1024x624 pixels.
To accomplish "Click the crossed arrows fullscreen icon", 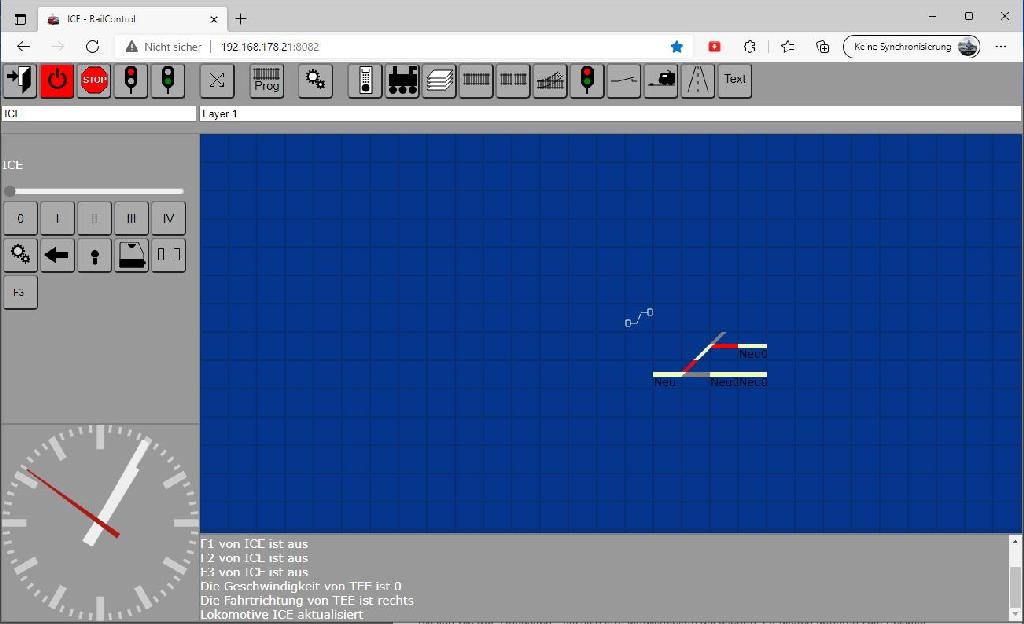I will (217, 80).
